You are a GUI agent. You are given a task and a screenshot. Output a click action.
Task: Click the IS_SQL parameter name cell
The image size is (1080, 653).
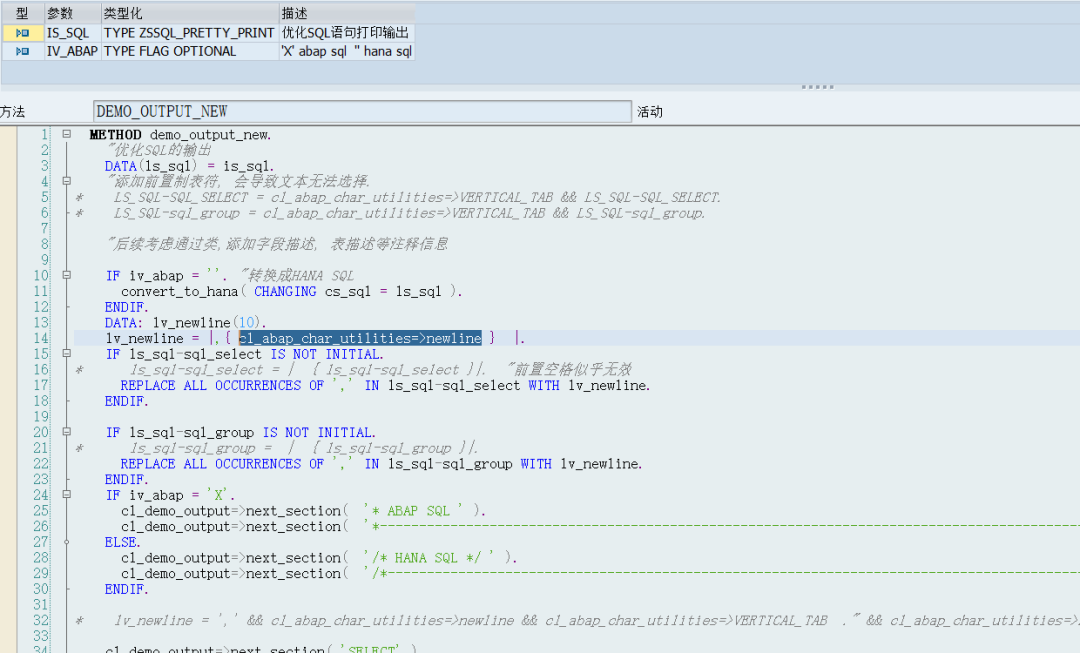click(x=73, y=32)
